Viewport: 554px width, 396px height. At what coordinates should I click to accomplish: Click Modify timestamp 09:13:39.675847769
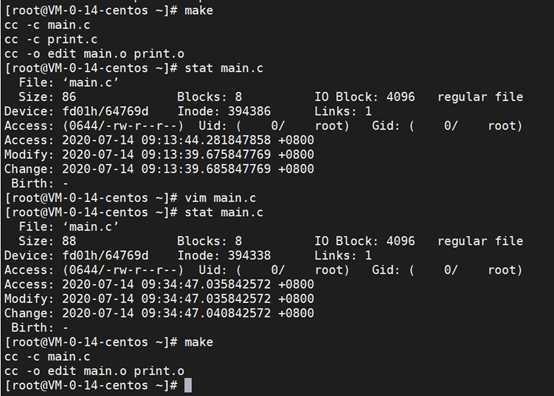pos(206,155)
